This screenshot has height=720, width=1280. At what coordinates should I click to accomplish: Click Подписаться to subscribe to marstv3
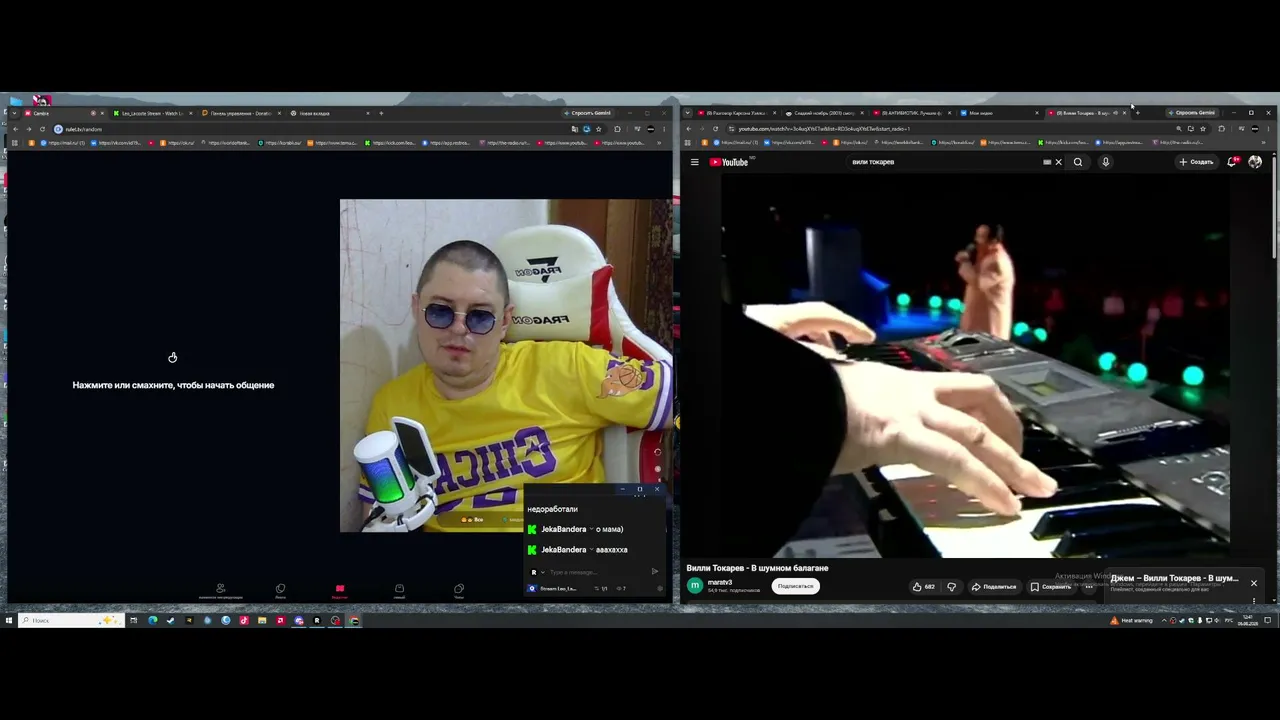click(795, 586)
